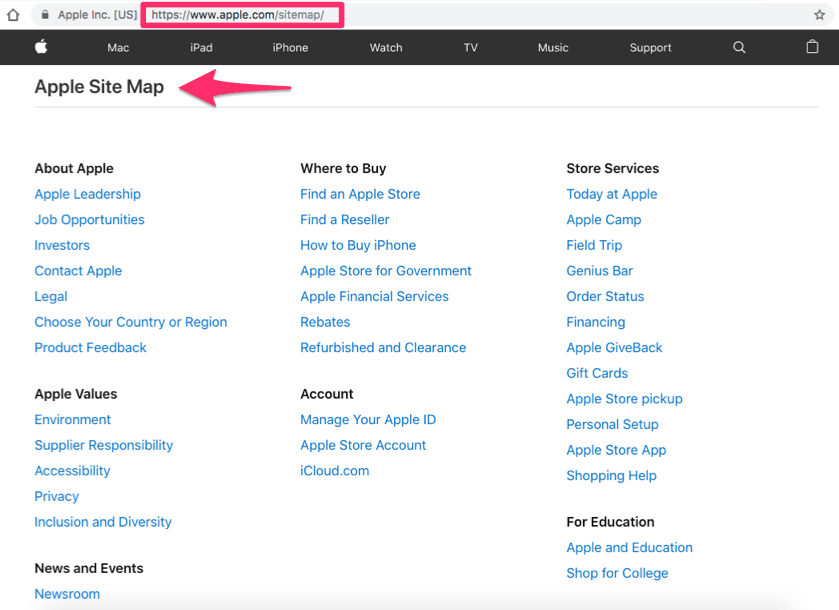Go to the Newsroom link
Viewport: 839px width, 610px height.
point(67,594)
